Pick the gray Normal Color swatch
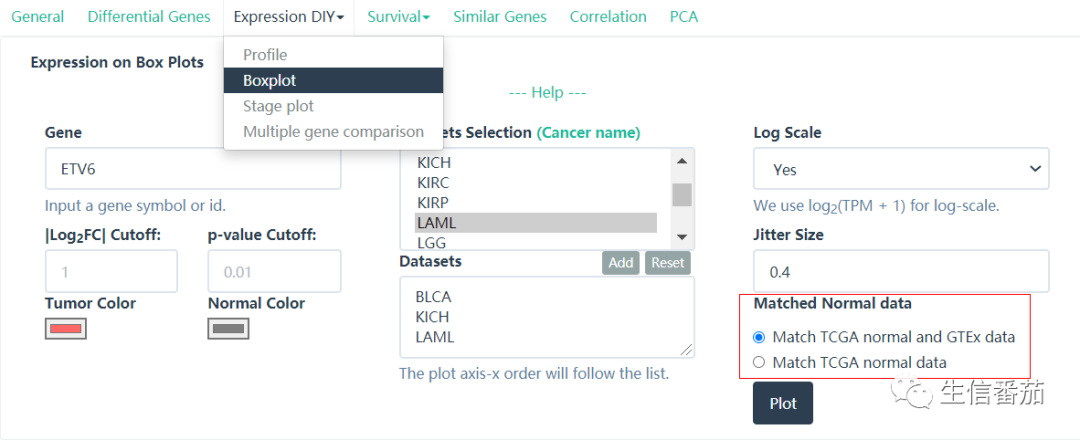The height and width of the screenshot is (440, 1080). (x=228, y=329)
